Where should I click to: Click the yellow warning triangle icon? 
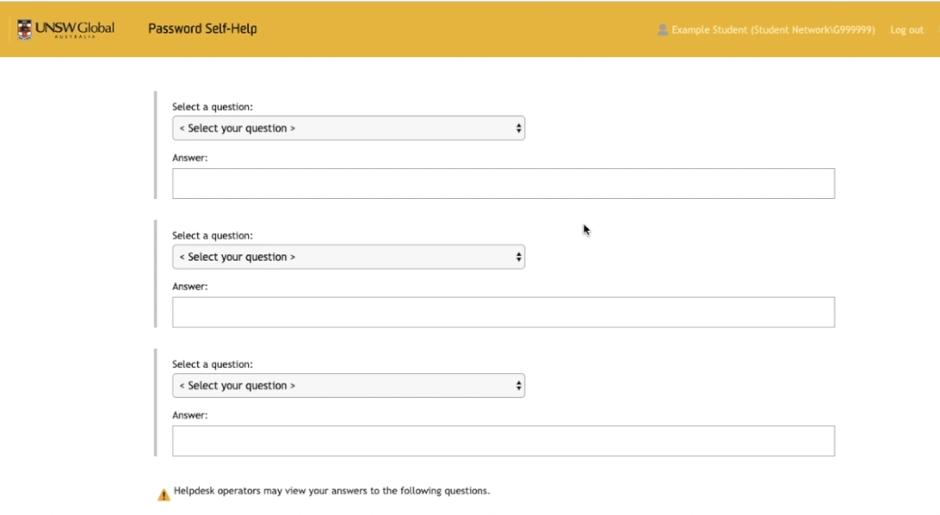tap(164, 494)
